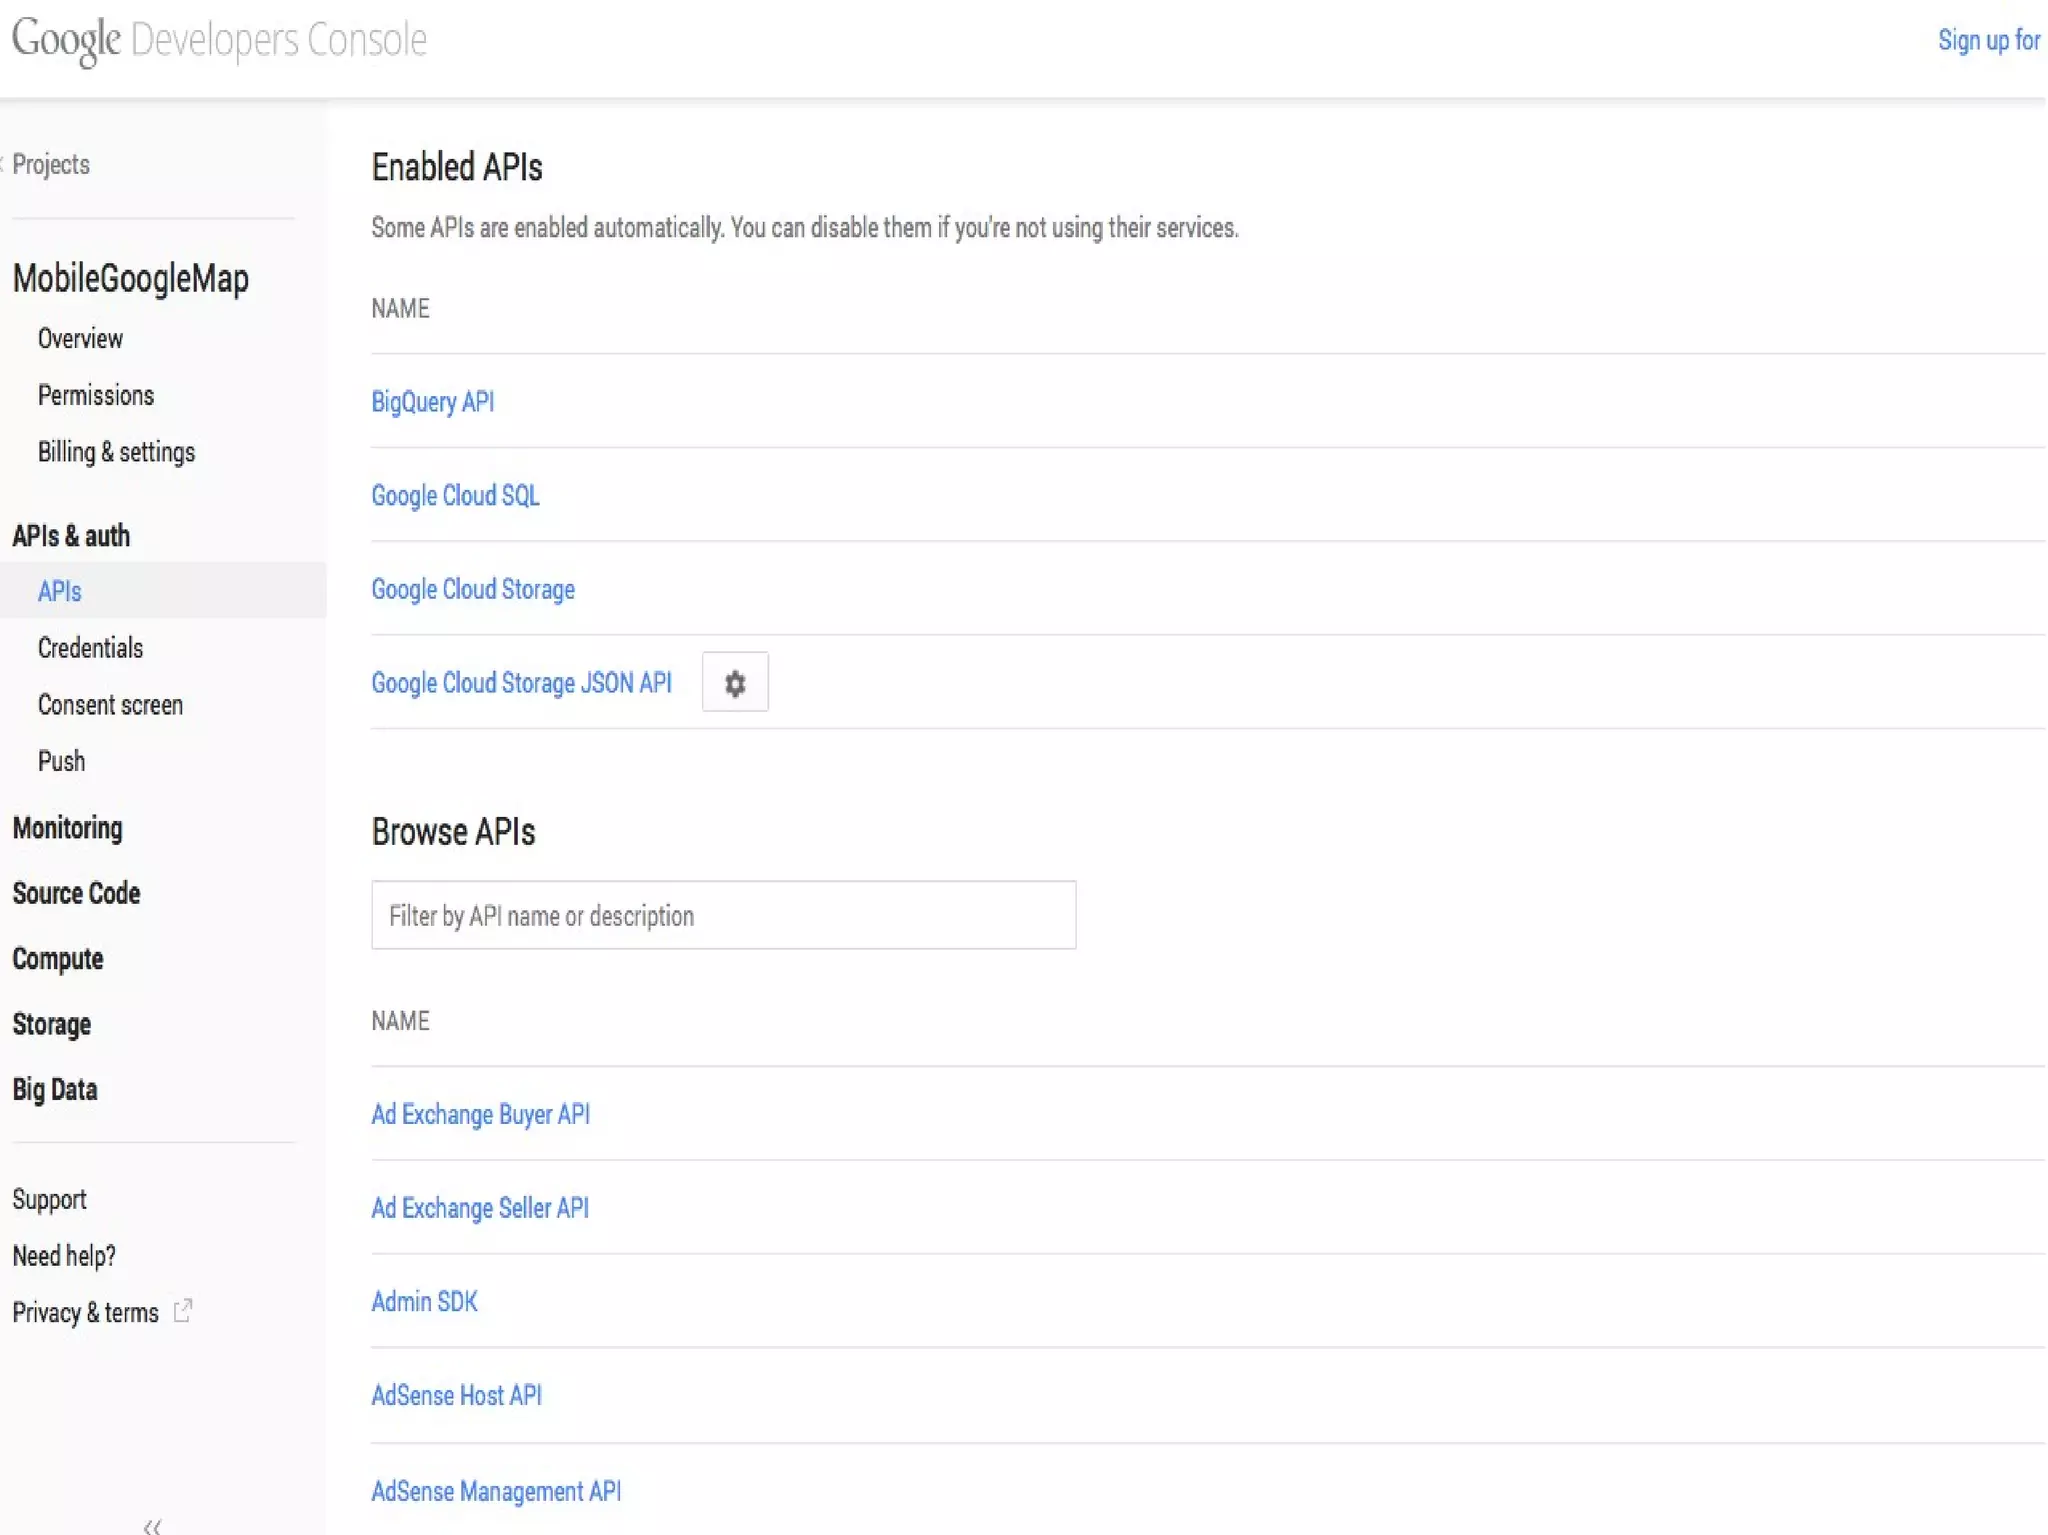Viewport: 2048px width, 1535px height.
Task: Click the Google Developers Console logo
Action: [x=219, y=40]
